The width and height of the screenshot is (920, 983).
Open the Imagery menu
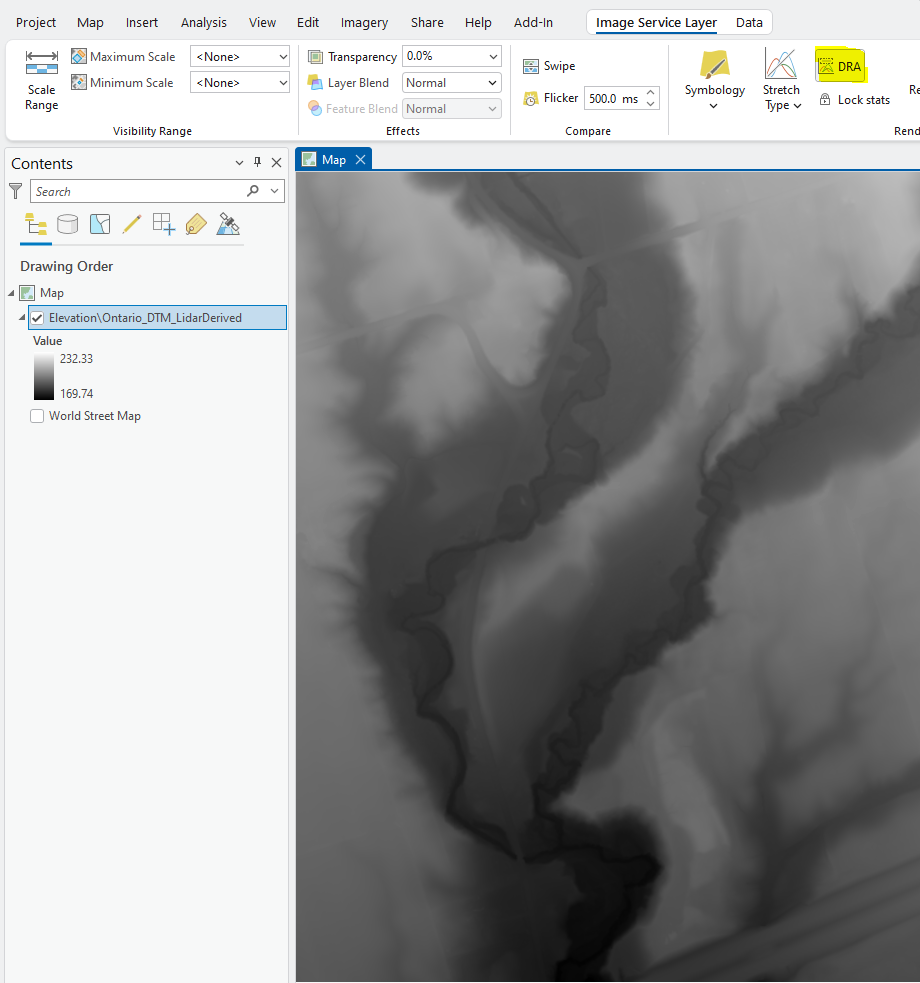pos(364,22)
